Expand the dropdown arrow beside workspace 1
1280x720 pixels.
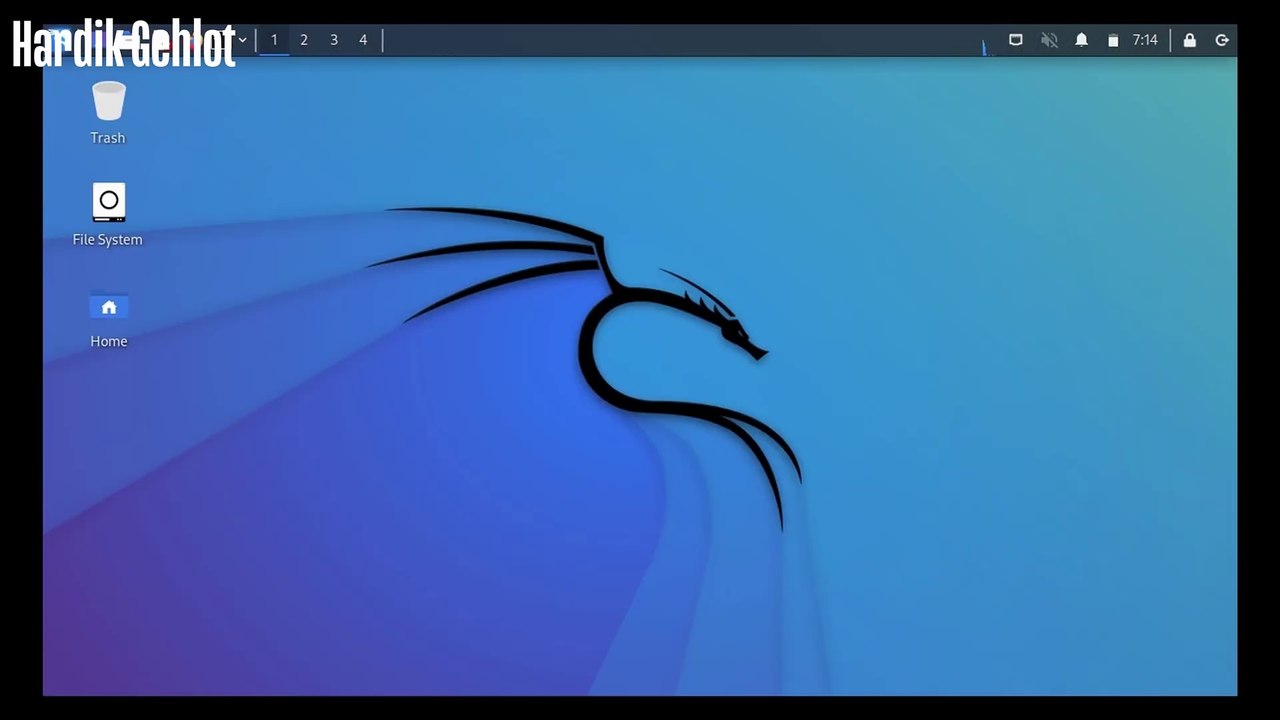pos(242,40)
